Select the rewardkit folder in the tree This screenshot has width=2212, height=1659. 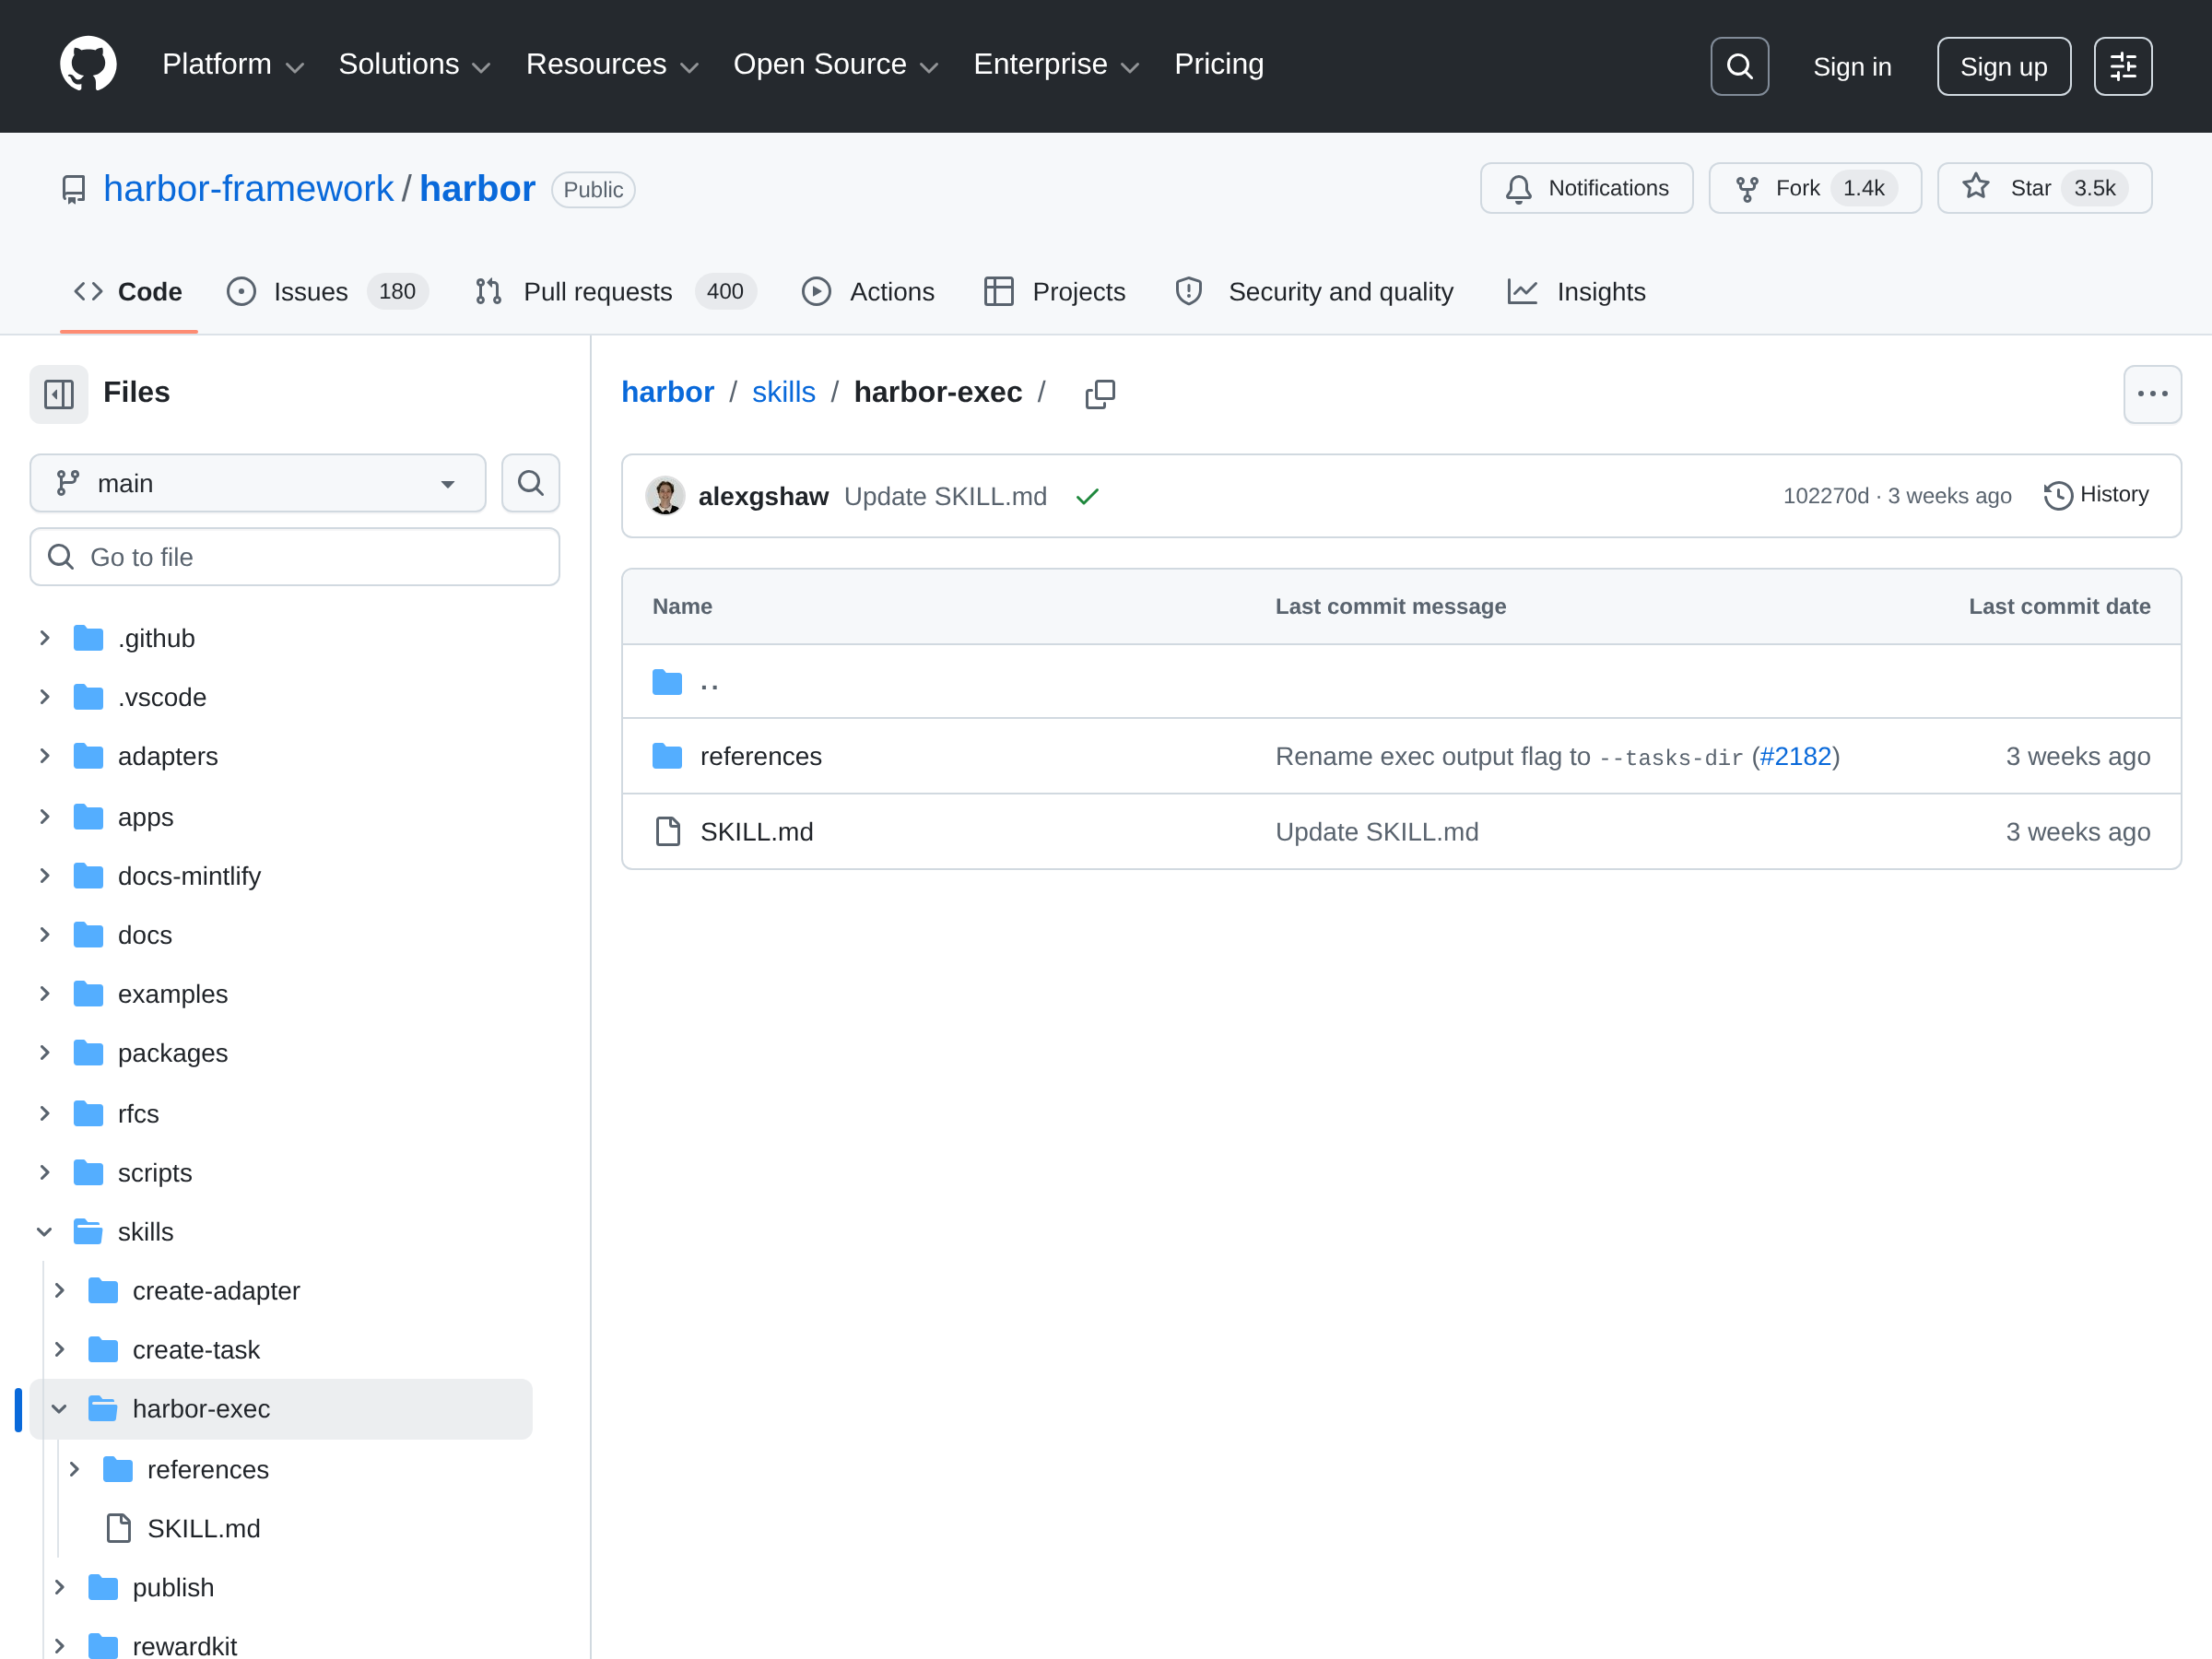point(184,1645)
